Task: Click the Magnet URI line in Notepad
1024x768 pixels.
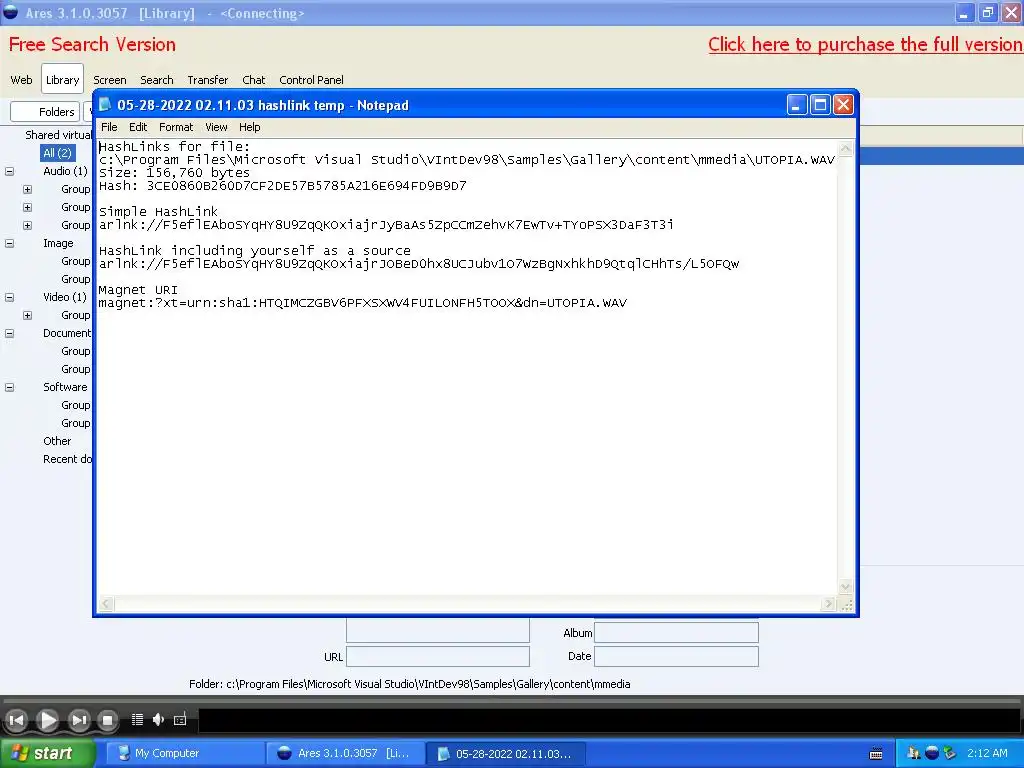Action: point(362,303)
